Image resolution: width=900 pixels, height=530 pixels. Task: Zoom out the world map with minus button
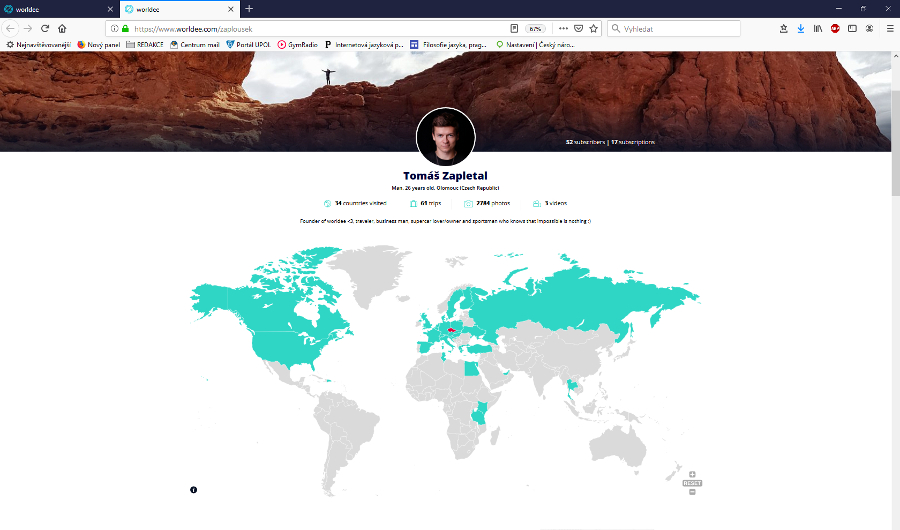coord(692,491)
